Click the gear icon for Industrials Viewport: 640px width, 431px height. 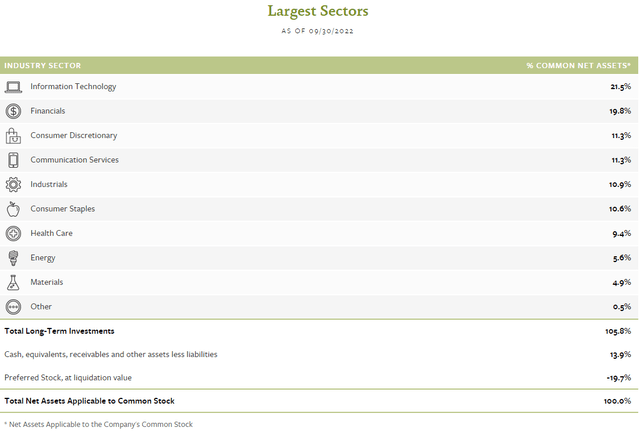point(13,184)
